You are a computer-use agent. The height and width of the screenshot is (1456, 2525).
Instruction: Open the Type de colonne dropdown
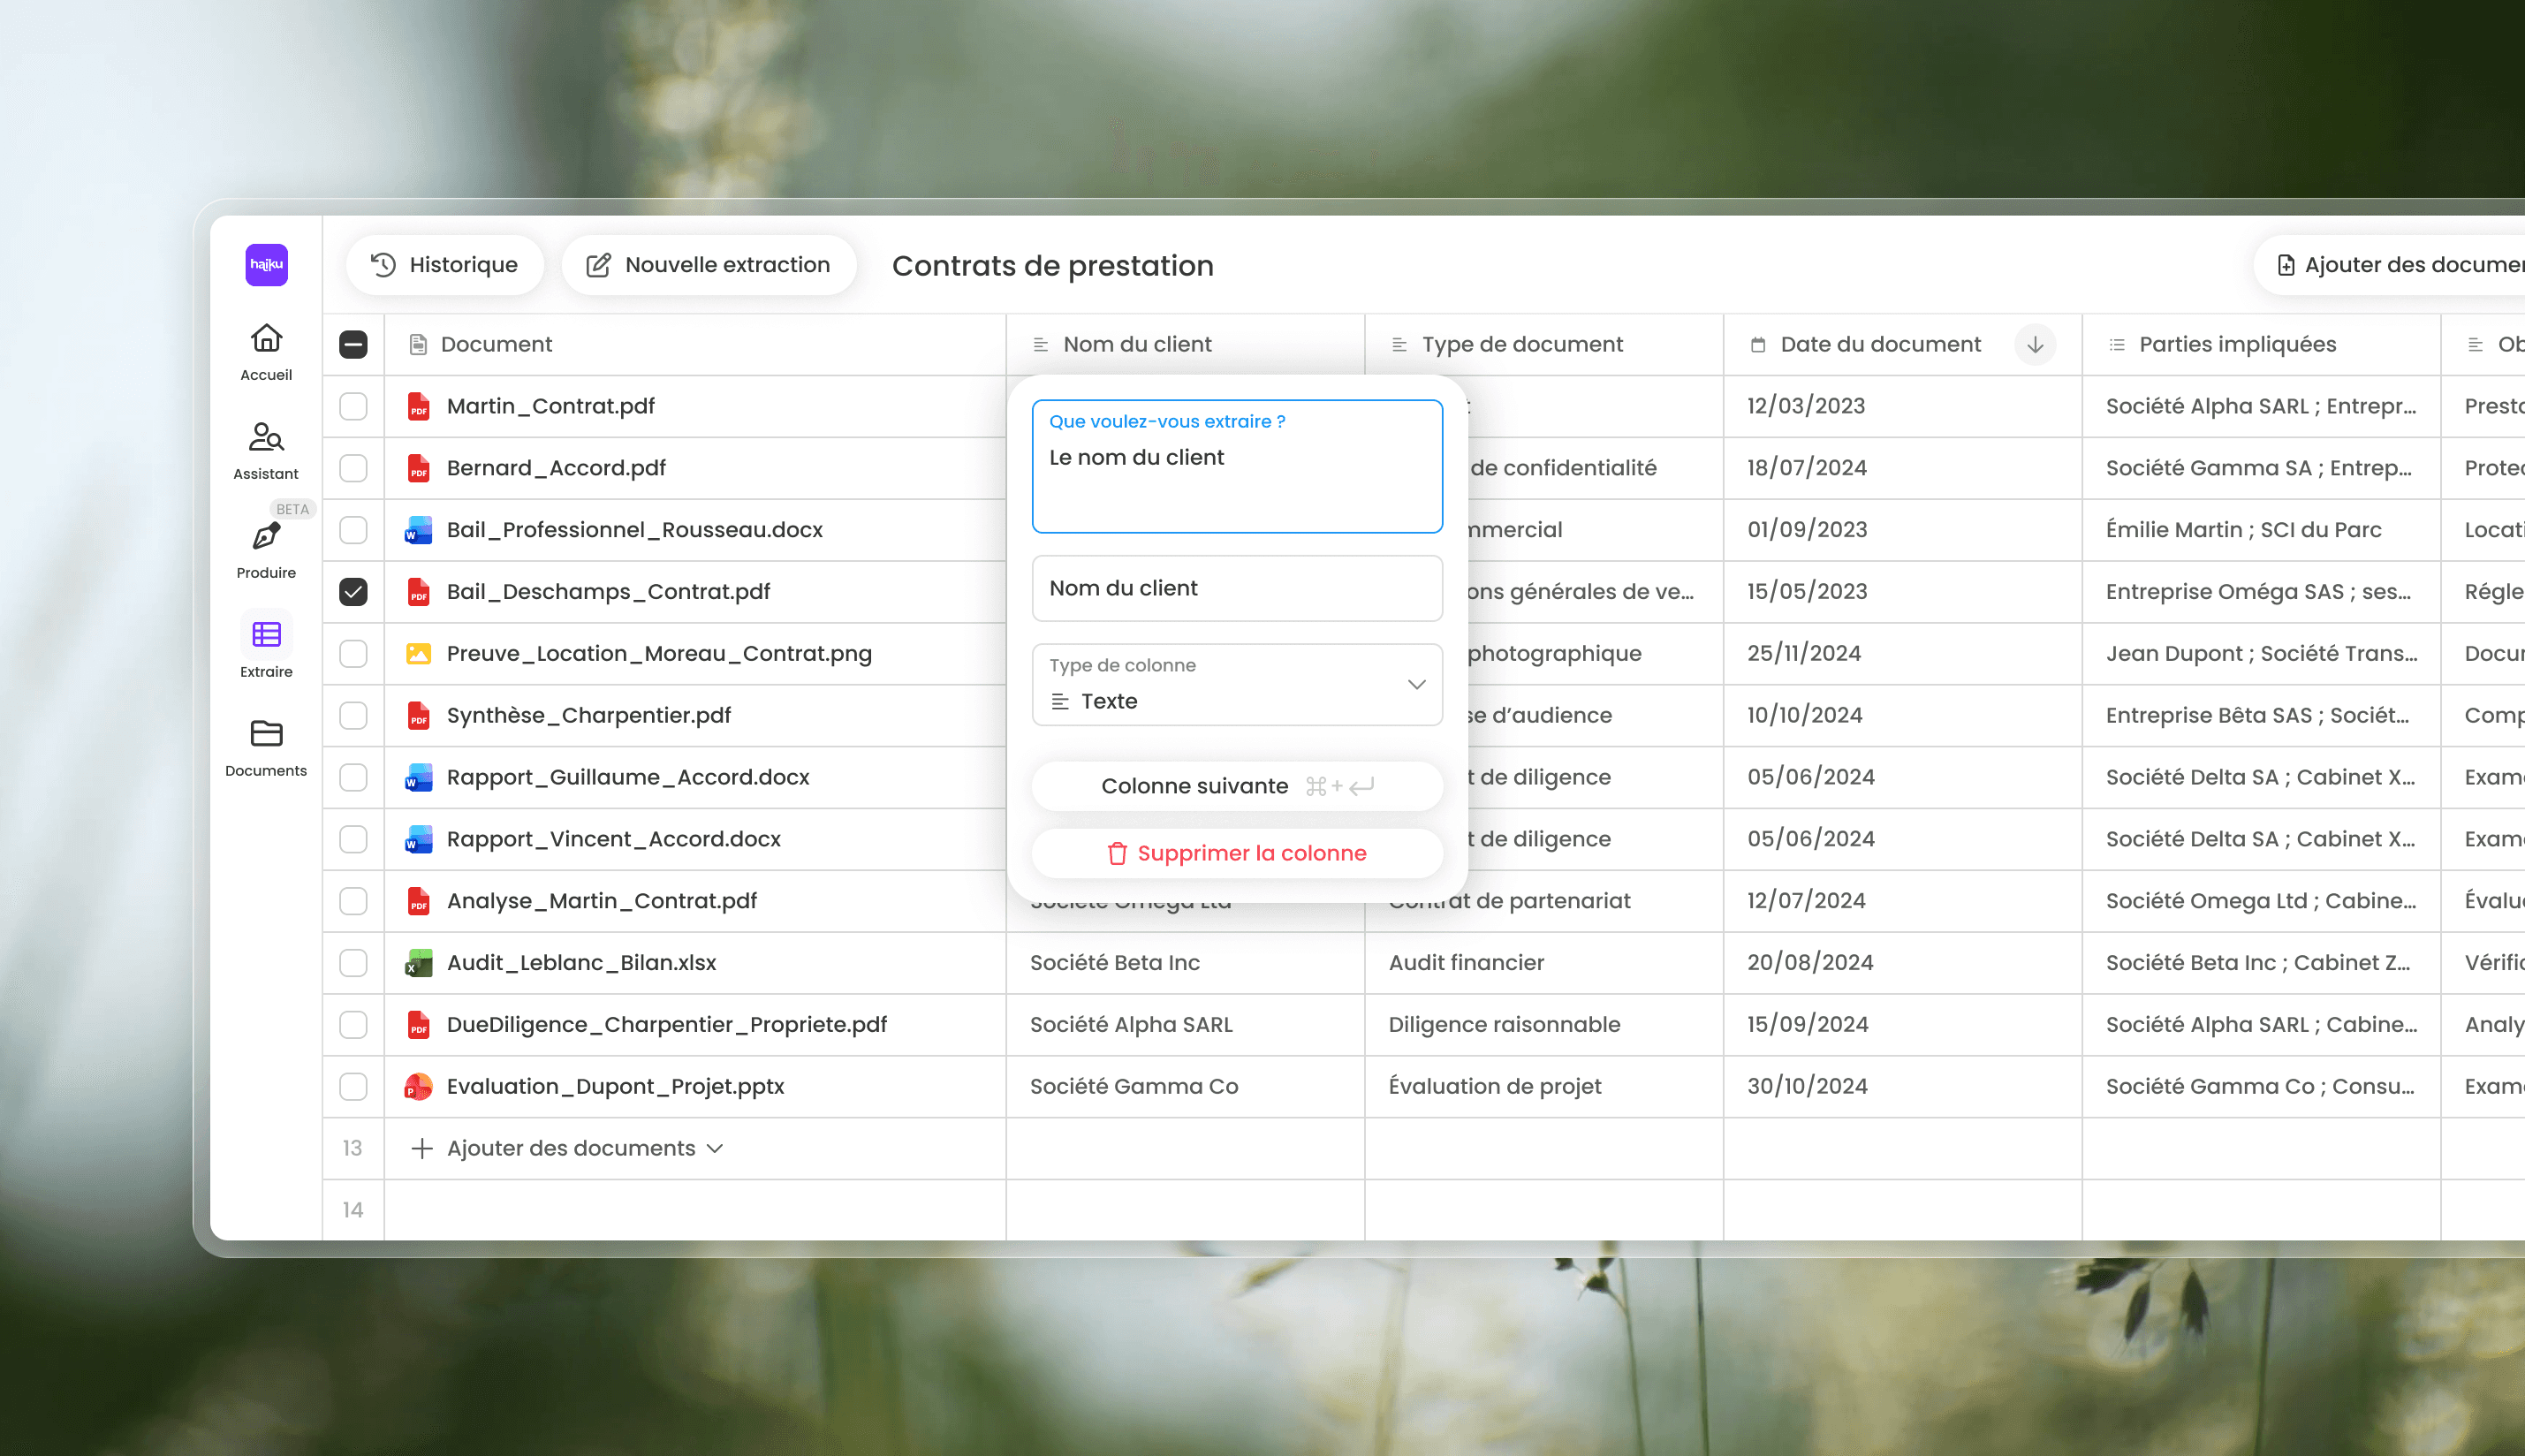[x=1237, y=685]
